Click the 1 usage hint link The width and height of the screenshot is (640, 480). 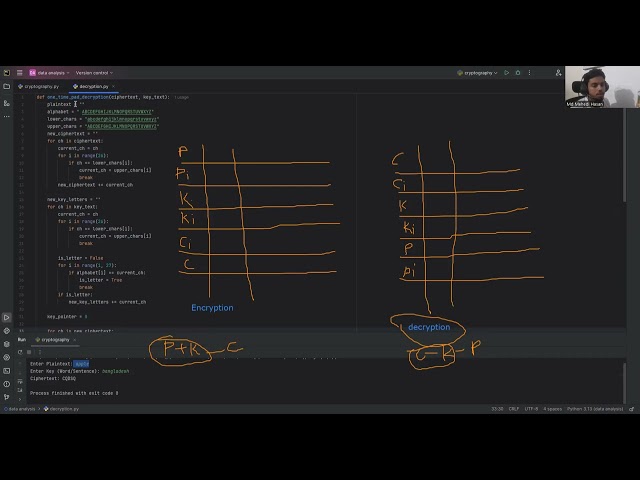pyautogui.click(x=182, y=97)
